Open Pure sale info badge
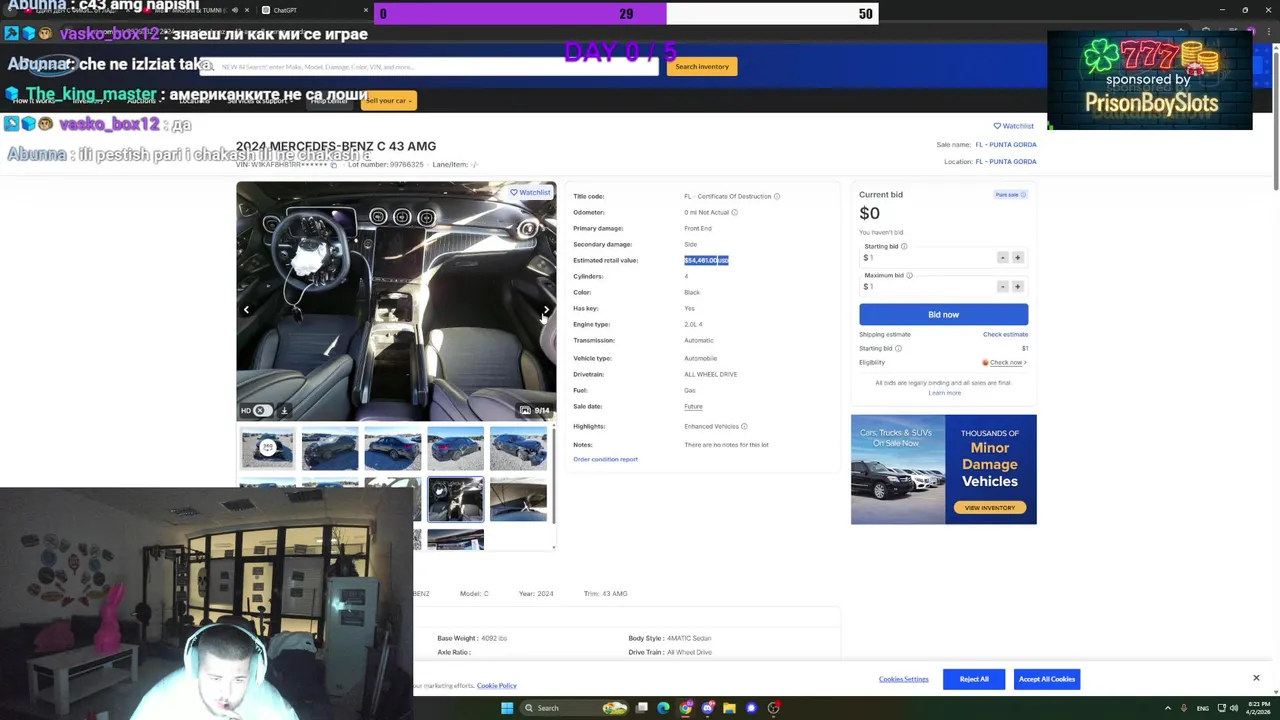The image size is (1280, 720). [1010, 194]
